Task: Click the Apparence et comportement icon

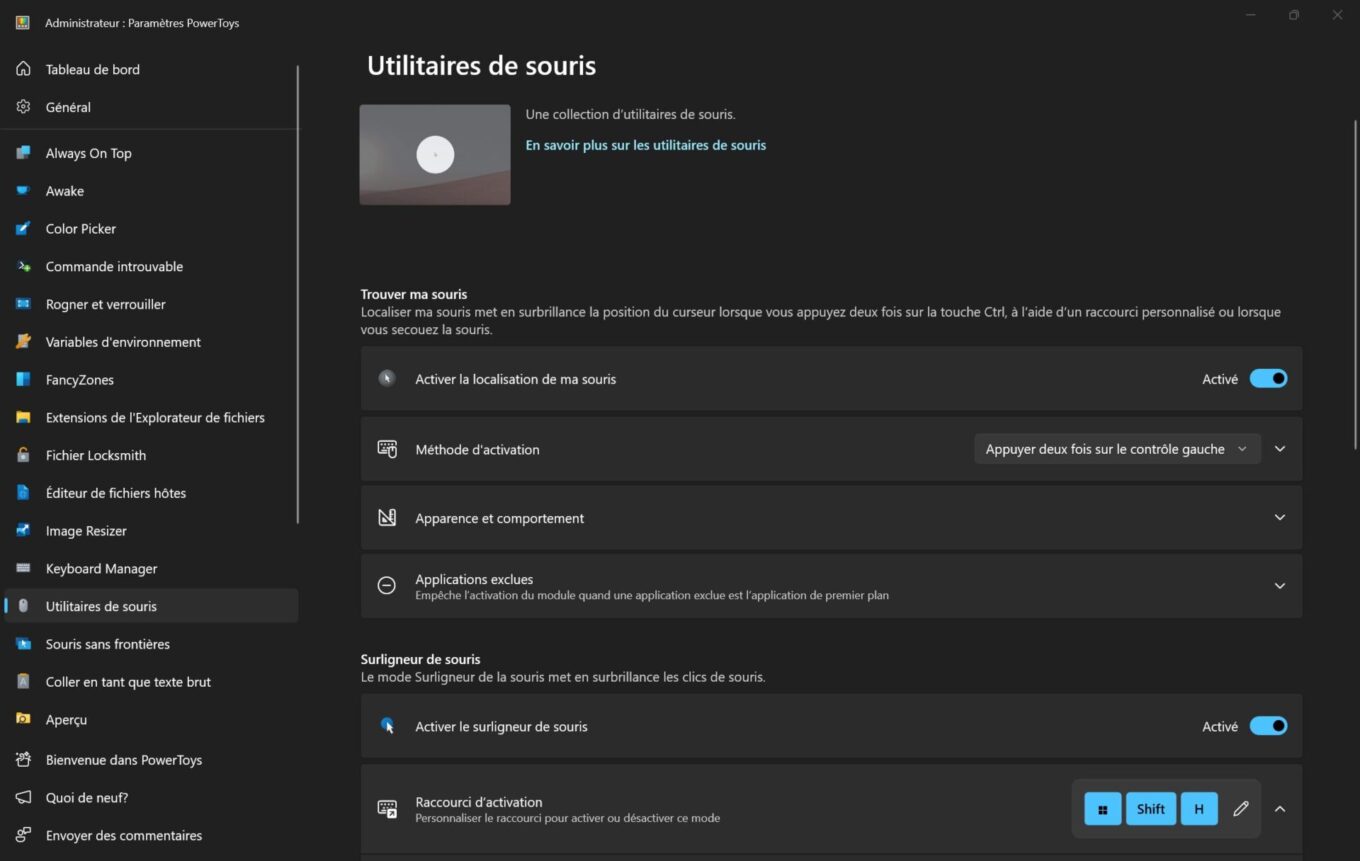Action: [x=387, y=518]
